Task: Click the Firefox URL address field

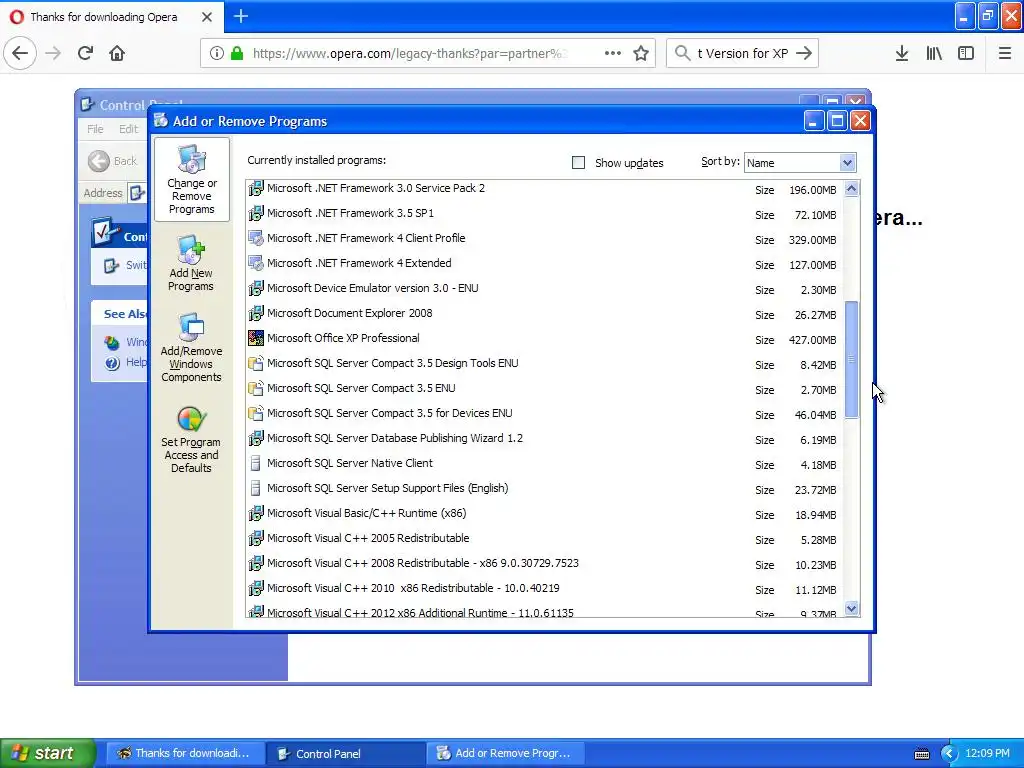Action: tap(409, 53)
